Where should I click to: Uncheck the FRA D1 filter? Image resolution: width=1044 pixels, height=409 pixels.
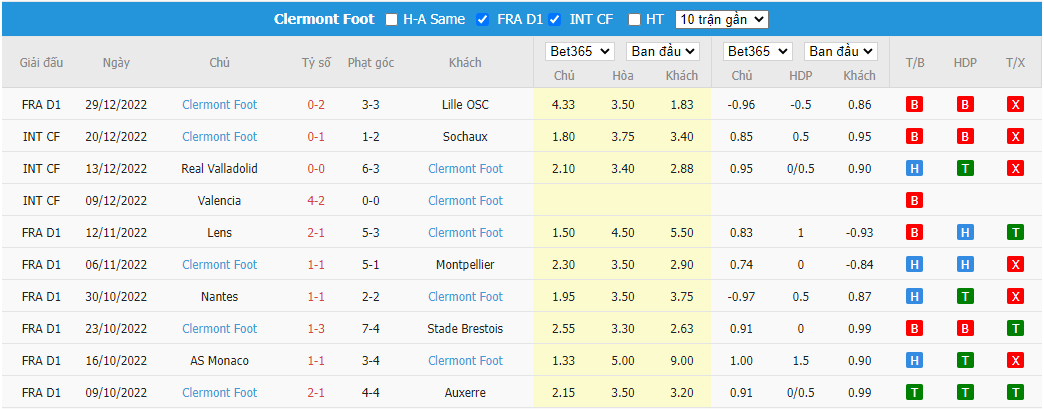point(483,19)
